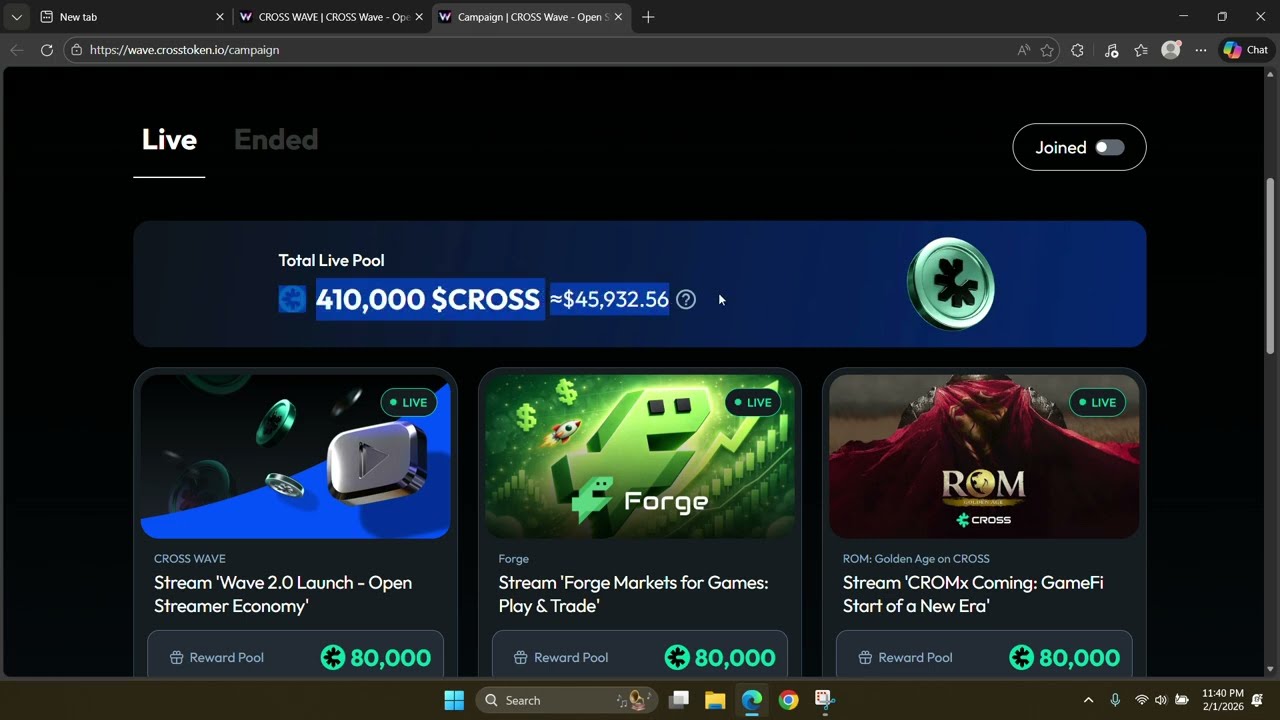1280x720 pixels.
Task: Open 'Wave 2.0 Launch - Open Streamer Economy' title
Action: (x=283, y=594)
